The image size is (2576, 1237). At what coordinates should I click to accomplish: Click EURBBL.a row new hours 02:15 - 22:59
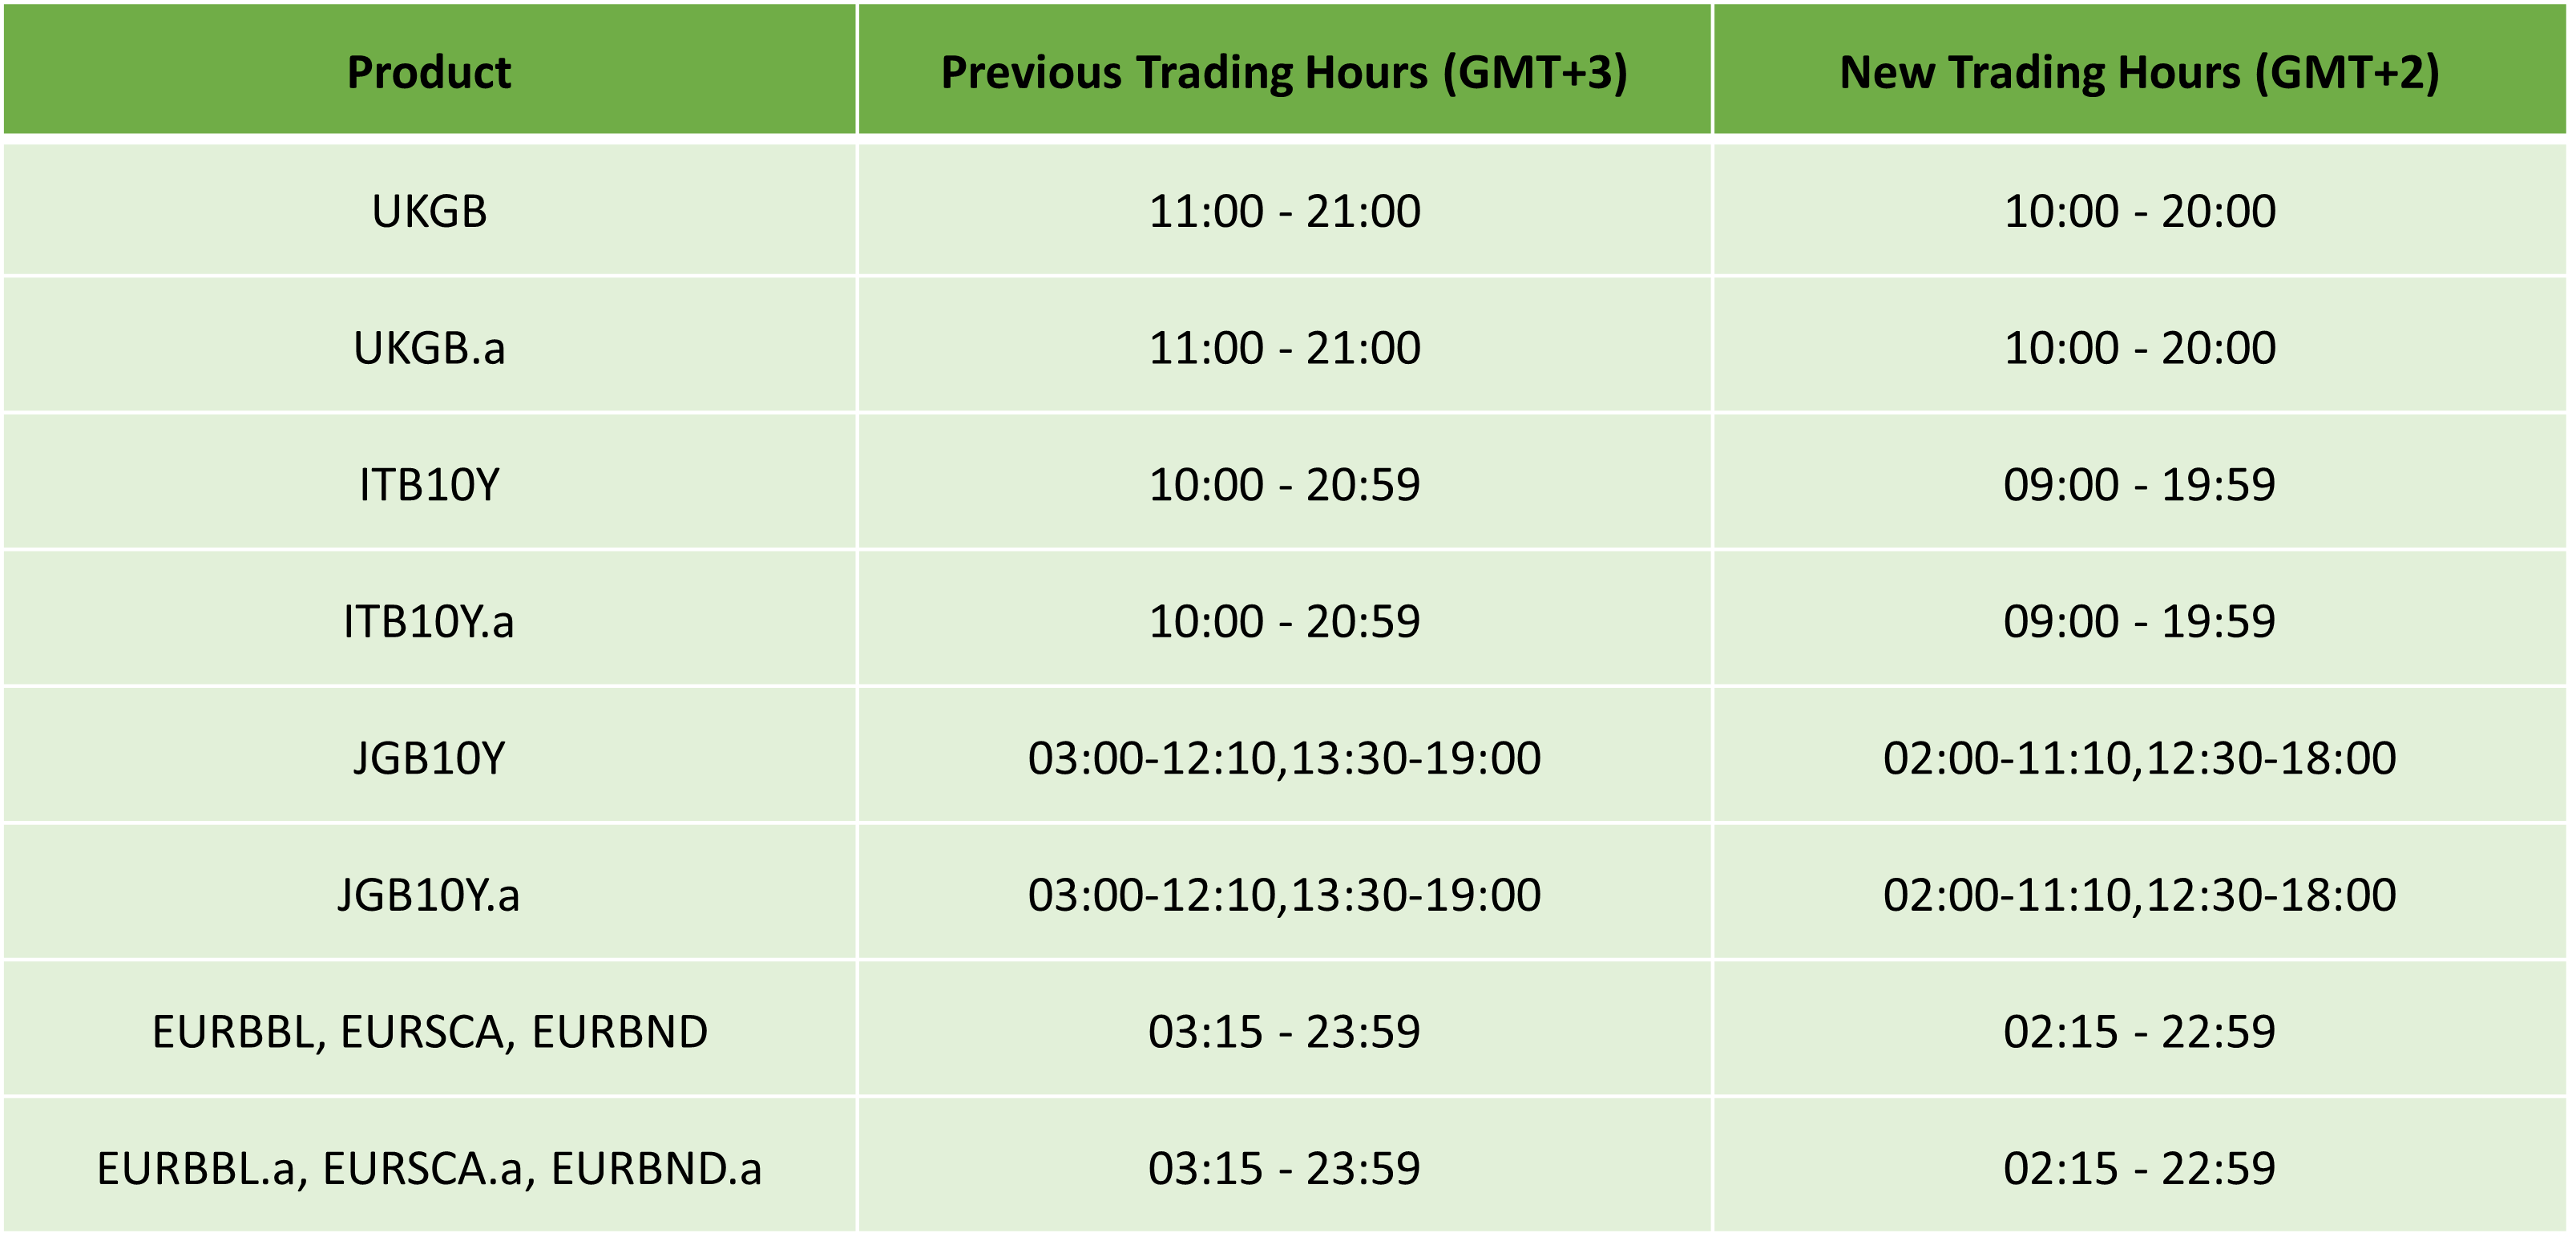pyautogui.click(x=2140, y=1169)
